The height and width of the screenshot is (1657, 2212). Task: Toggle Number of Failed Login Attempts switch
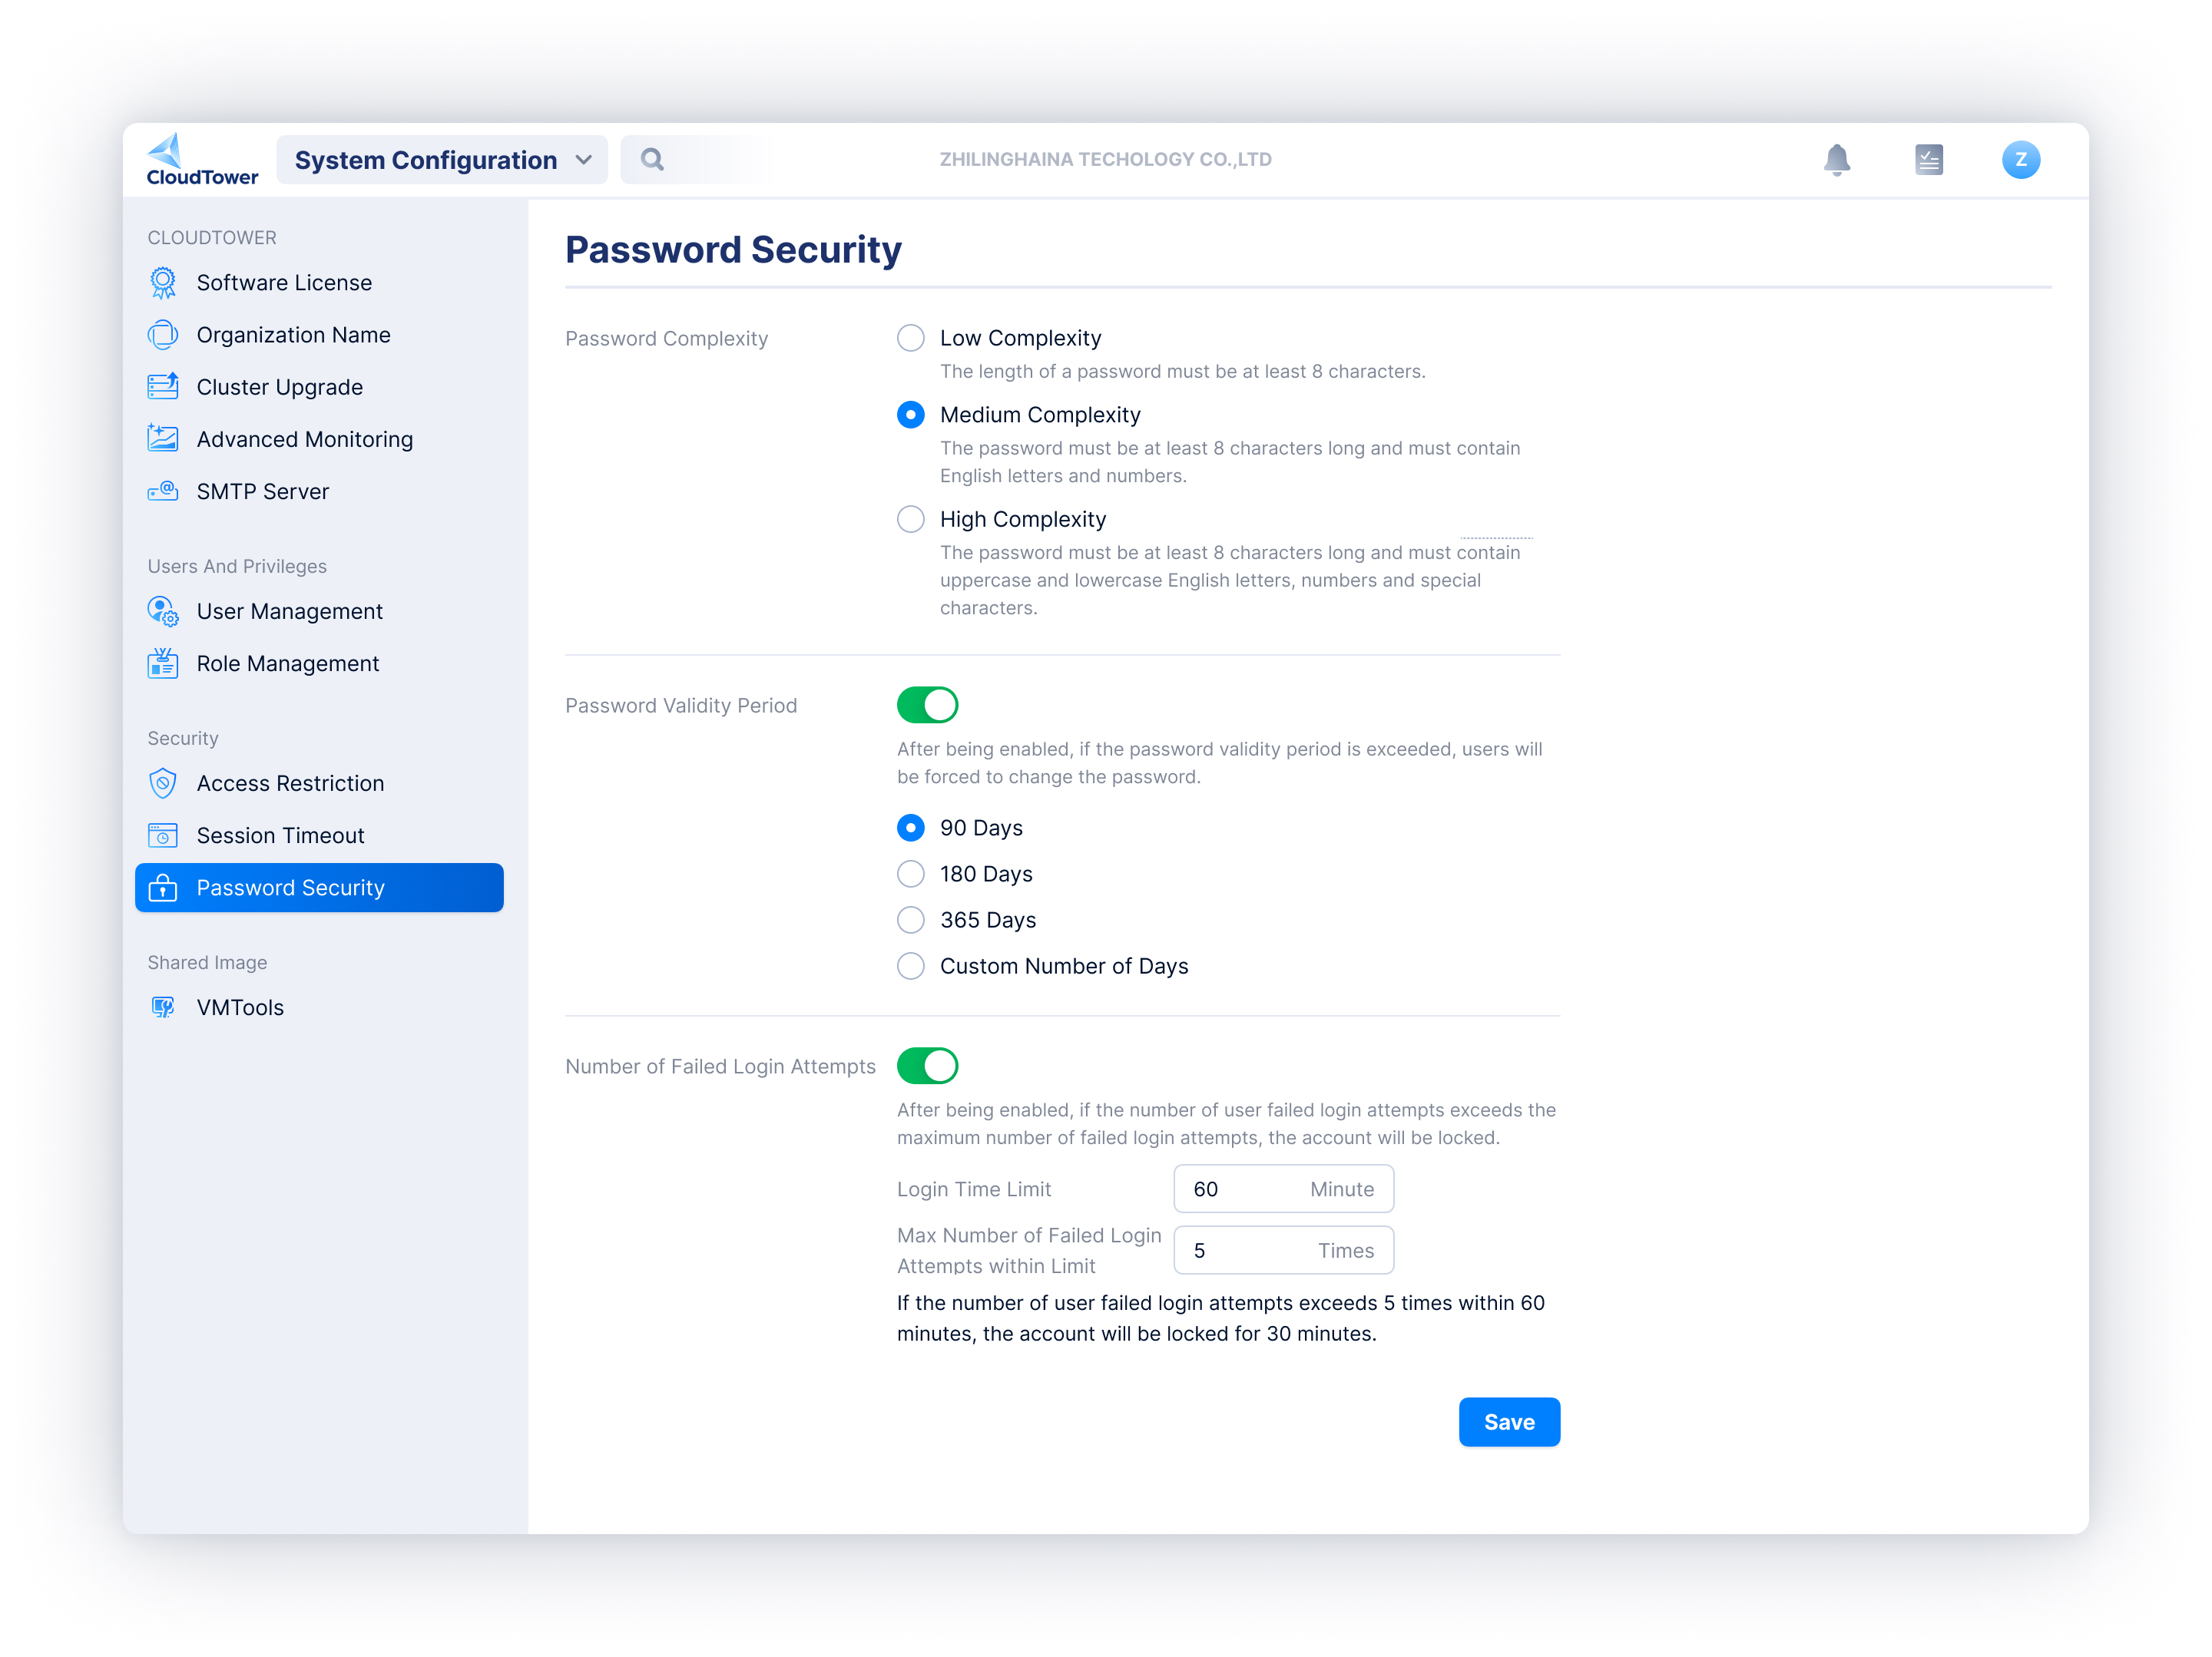tap(927, 1066)
